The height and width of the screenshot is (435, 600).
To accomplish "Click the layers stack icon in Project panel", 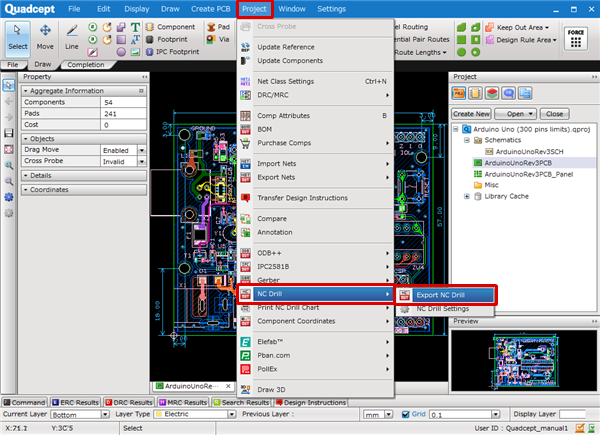I will (x=492, y=93).
